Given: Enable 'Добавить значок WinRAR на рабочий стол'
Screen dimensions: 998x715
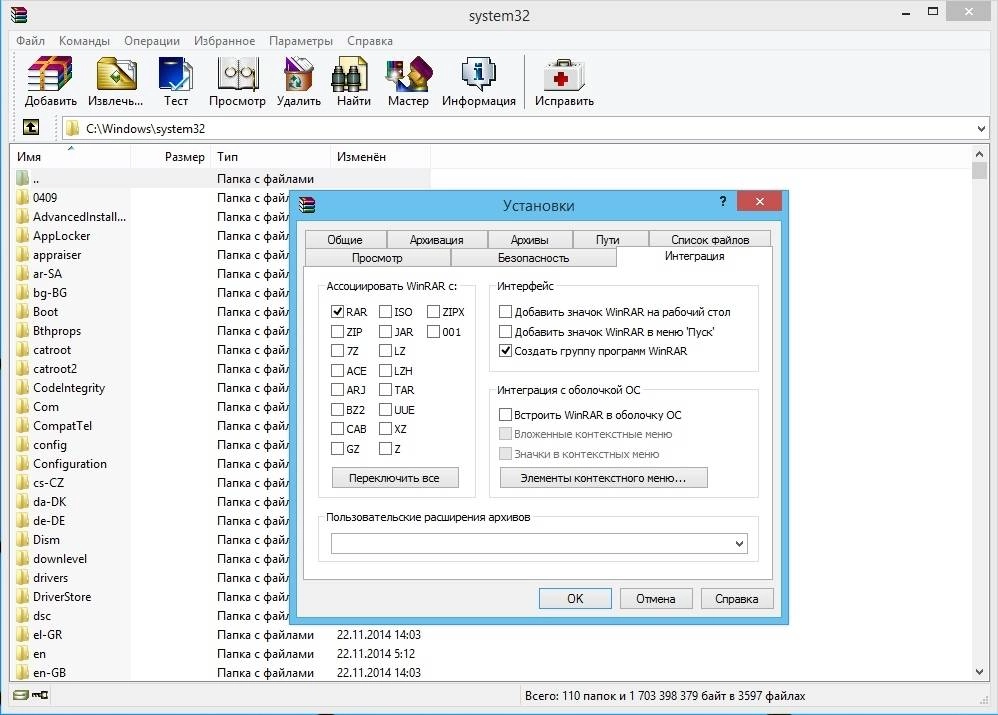Looking at the screenshot, I should [505, 312].
